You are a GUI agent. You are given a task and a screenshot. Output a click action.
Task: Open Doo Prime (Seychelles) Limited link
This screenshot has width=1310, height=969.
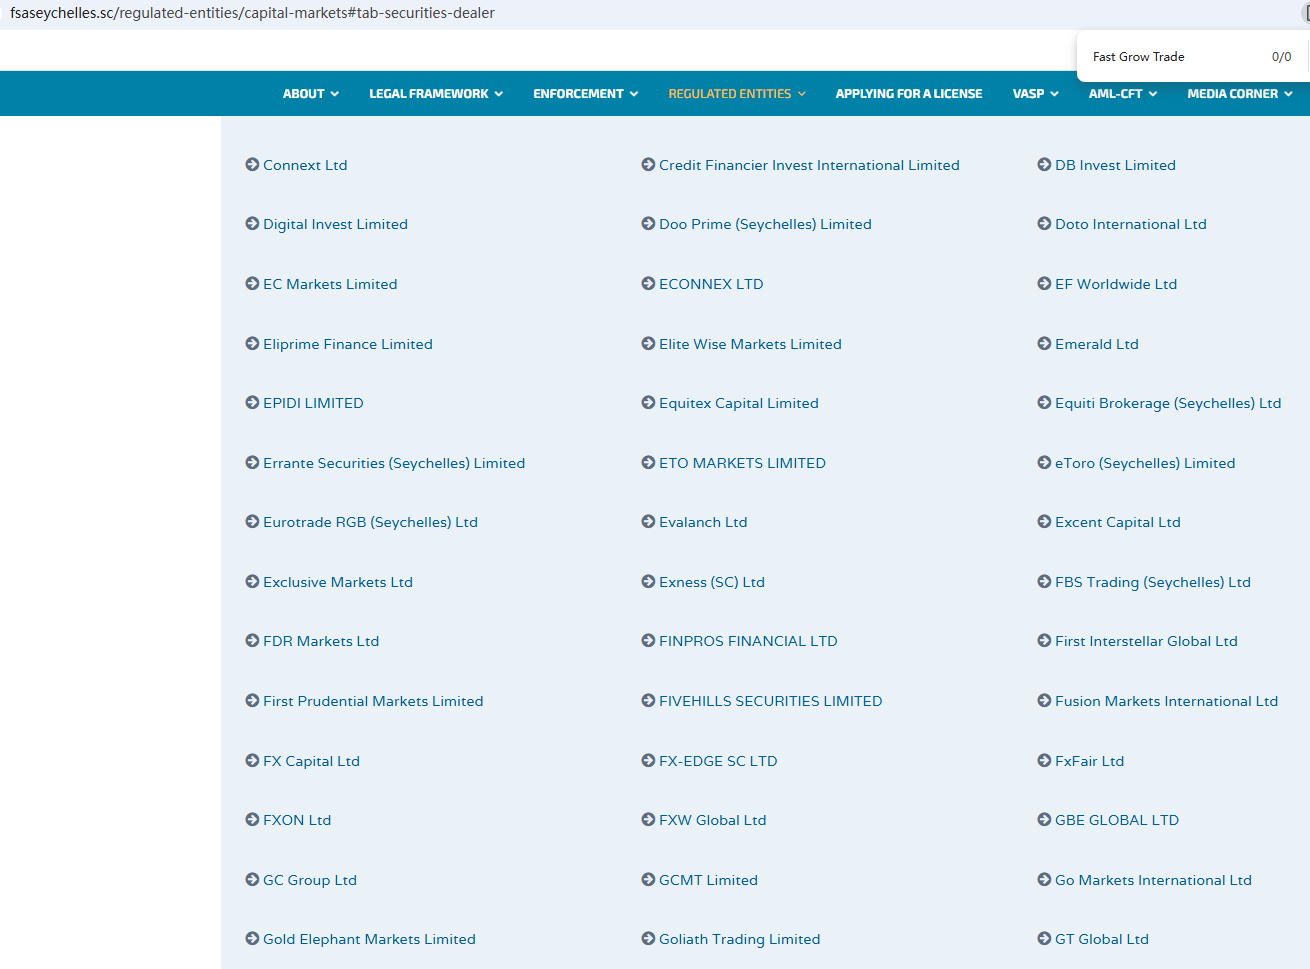click(x=765, y=224)
